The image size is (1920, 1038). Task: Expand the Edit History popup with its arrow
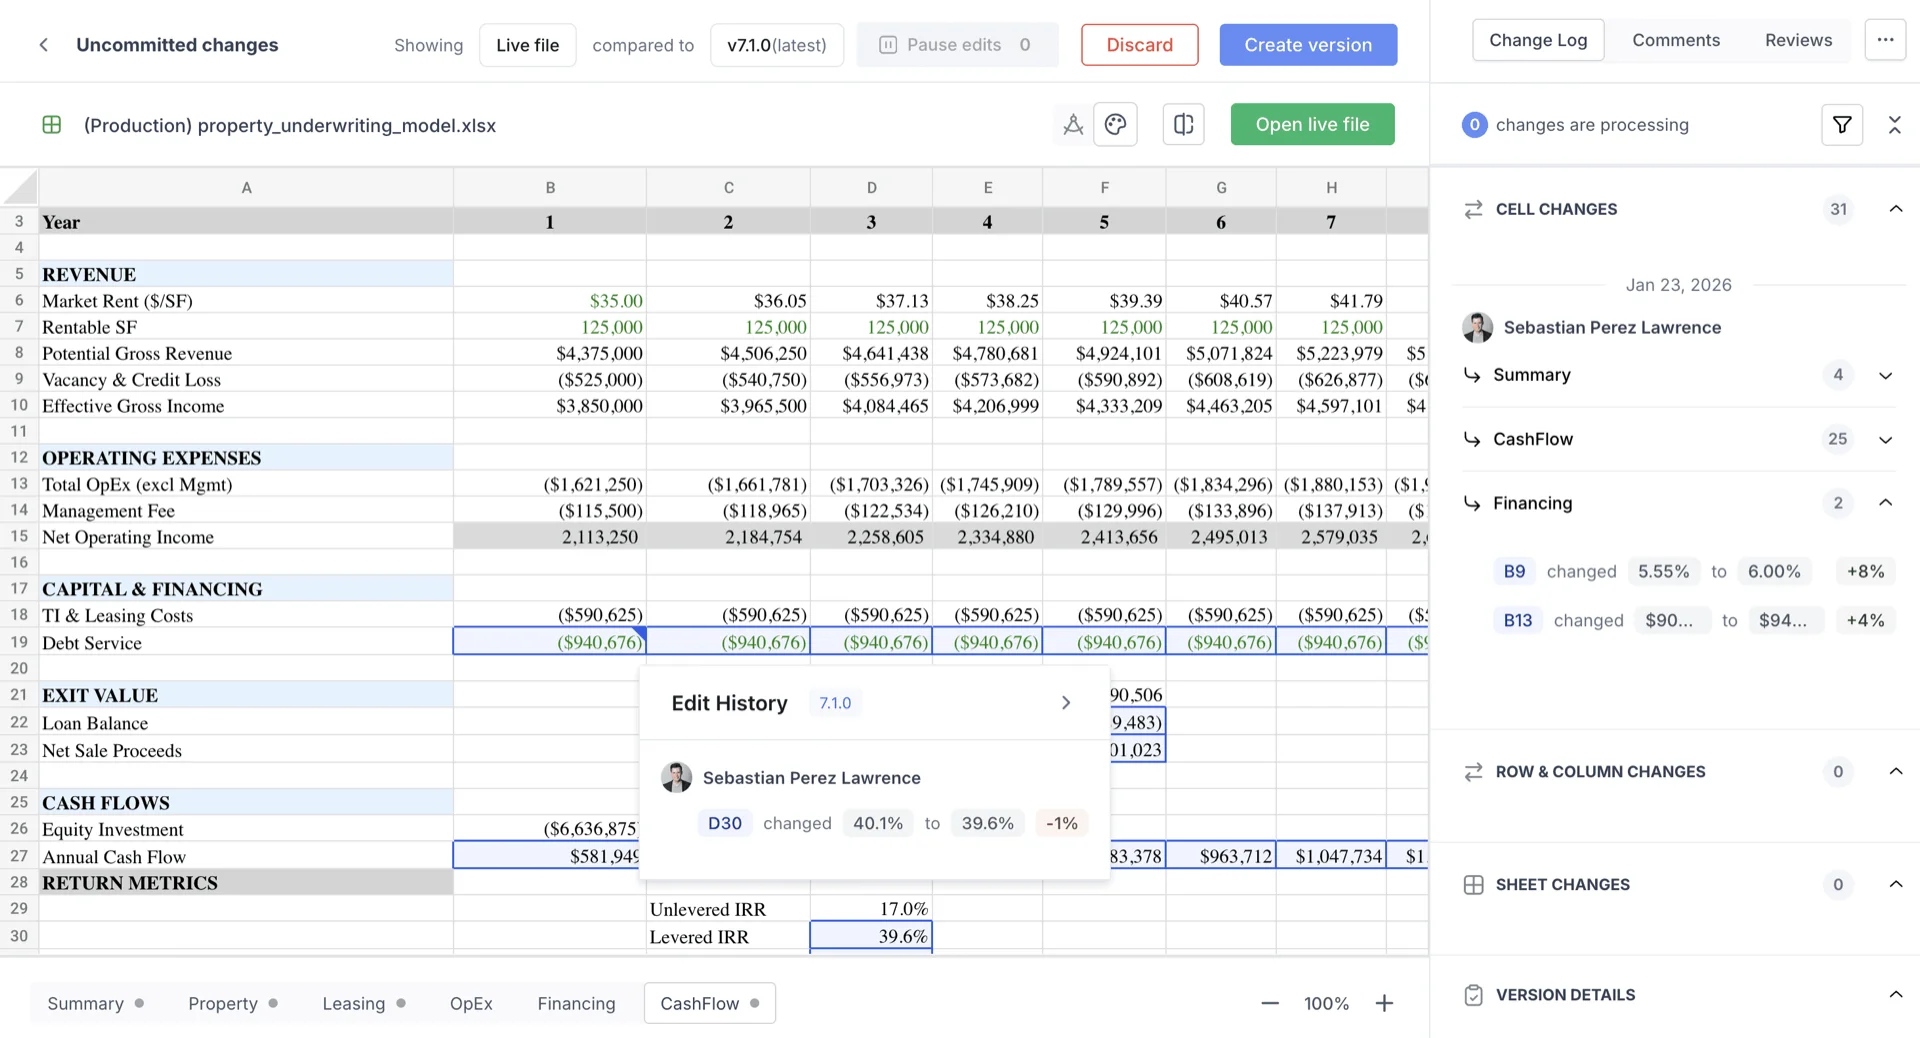[1065, 702]
